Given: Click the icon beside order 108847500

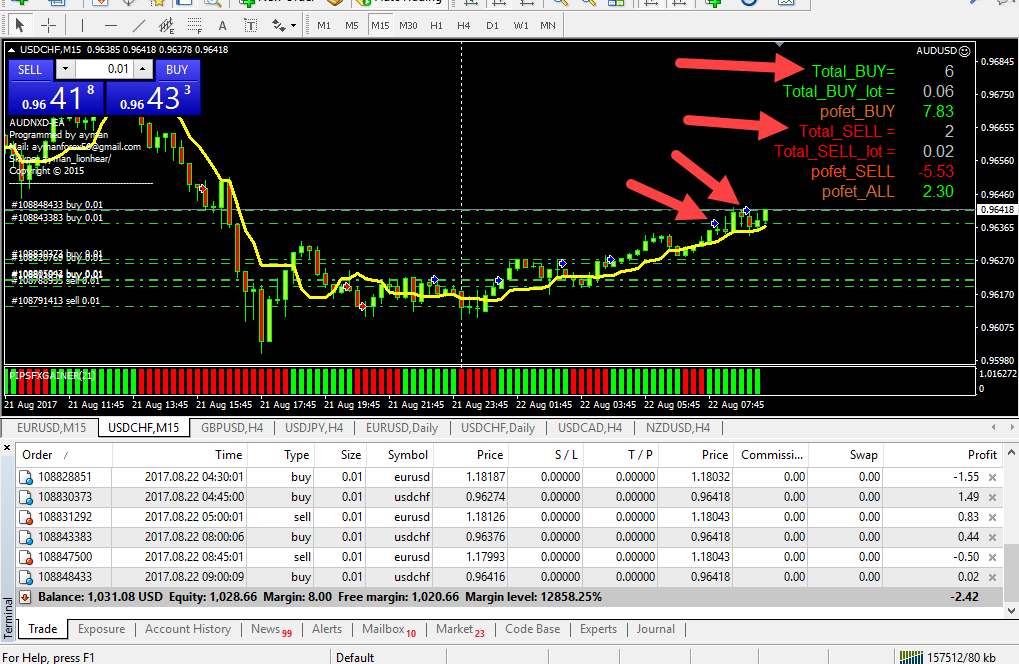Looking at the screenshot, I should click(26, 557).
